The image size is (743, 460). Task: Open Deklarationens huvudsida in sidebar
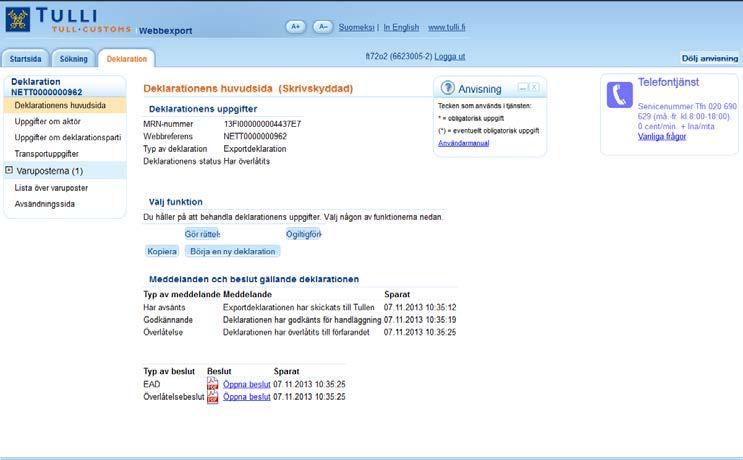65,105
